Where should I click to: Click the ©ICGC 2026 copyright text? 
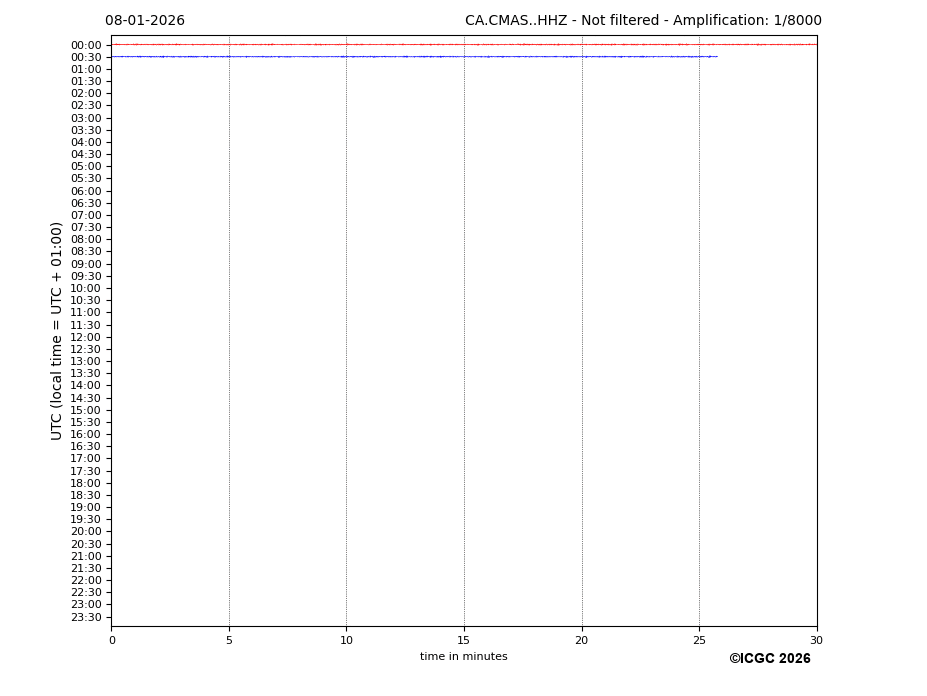pos(769,659)
